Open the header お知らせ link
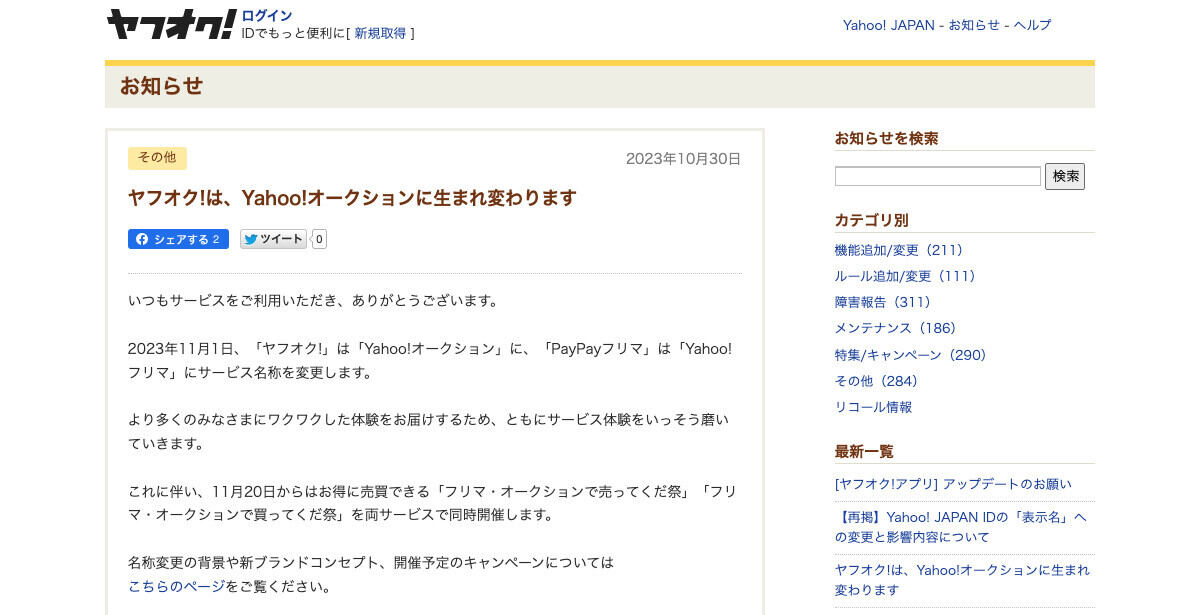 [974, 25]
